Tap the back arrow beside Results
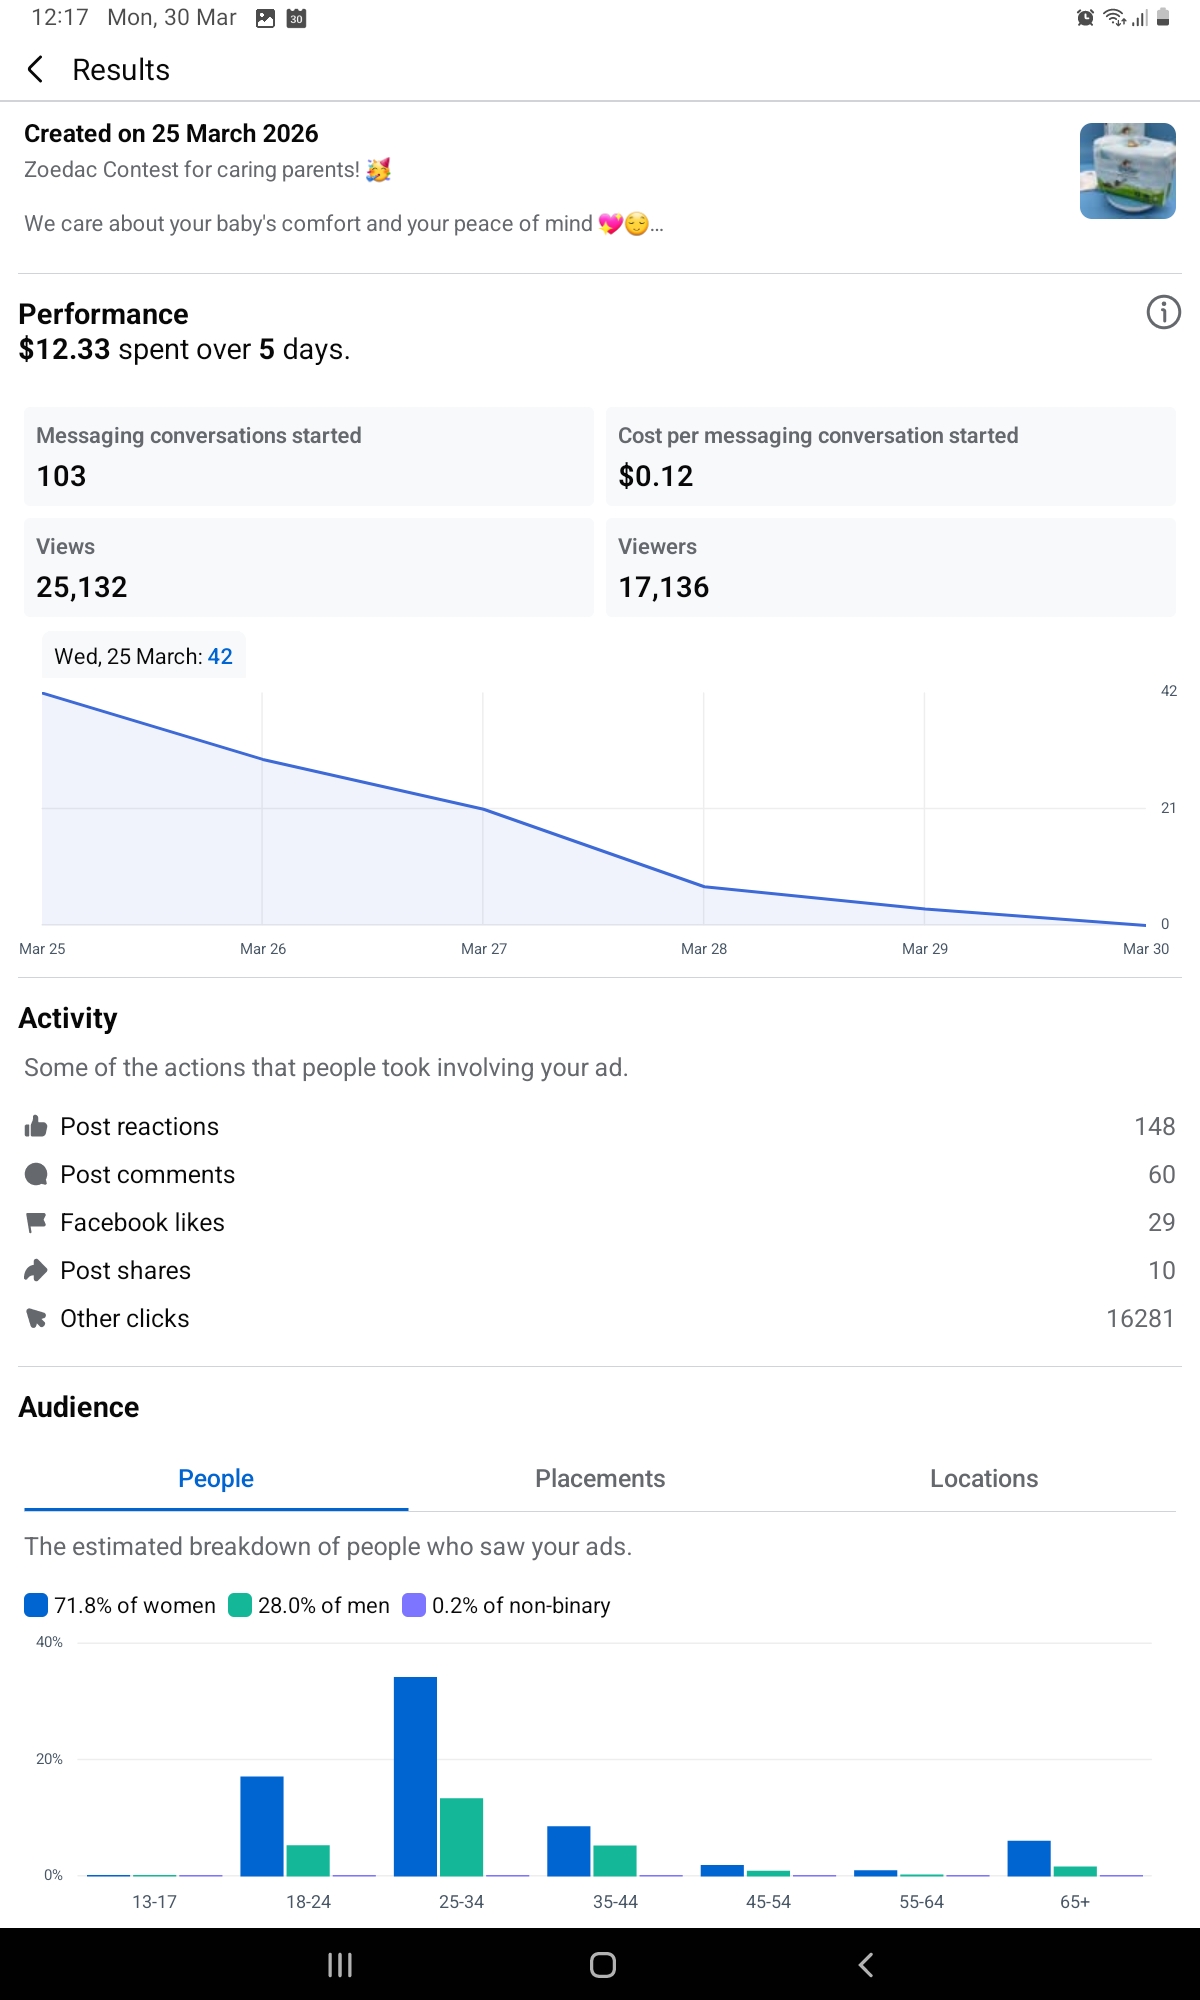Image resolution: width=1200 pixels, height=2000 pixels. pos(36,69)
